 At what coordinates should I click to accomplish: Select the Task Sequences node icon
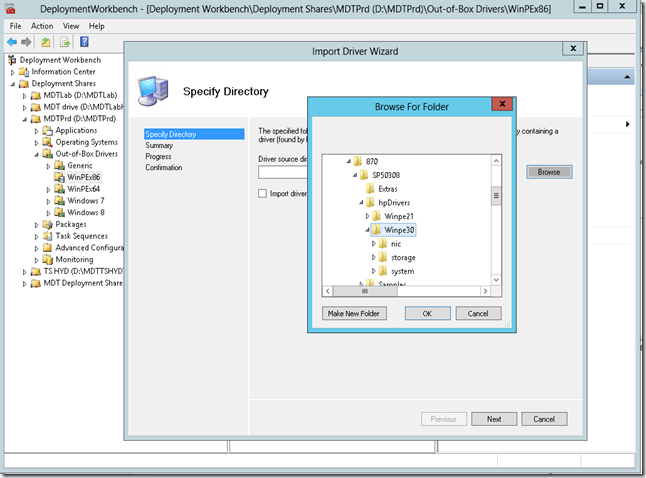(47, 236)
